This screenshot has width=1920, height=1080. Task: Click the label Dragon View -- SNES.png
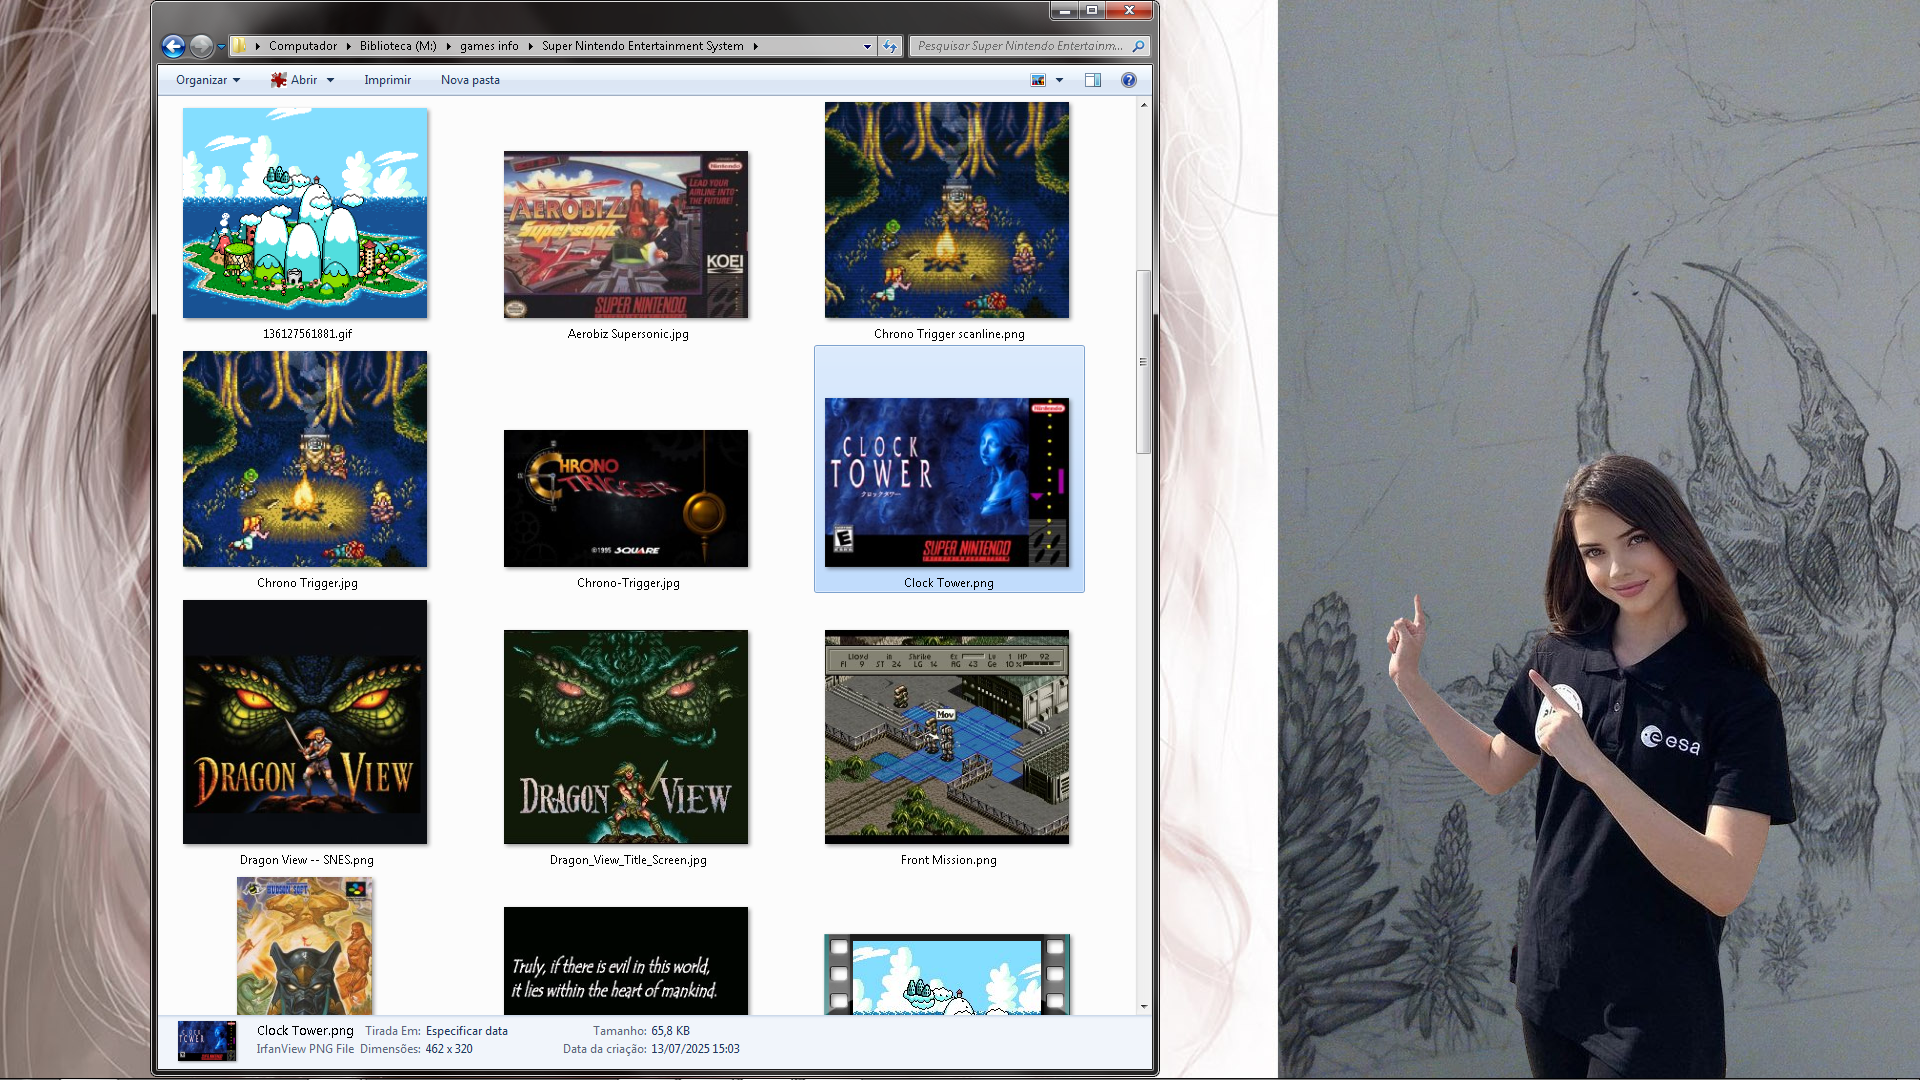(307, 860)
